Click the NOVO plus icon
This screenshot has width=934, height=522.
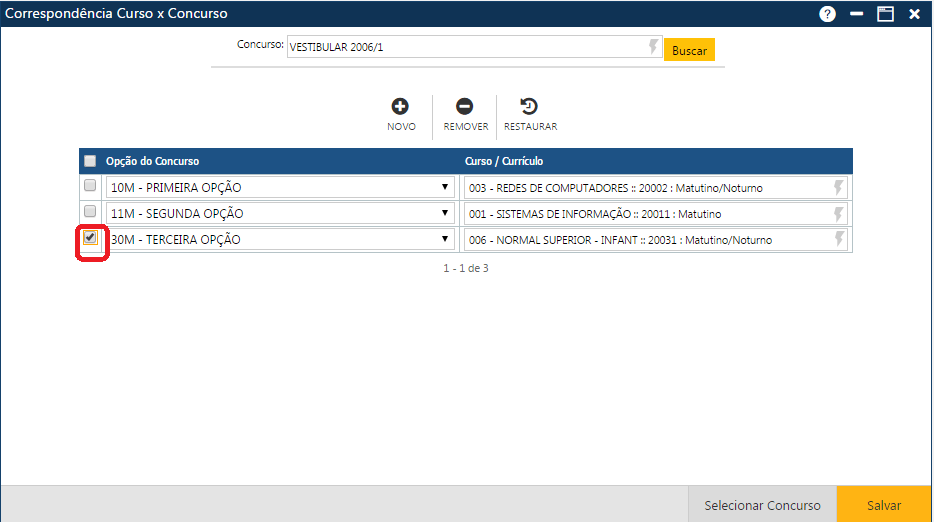pos(400,107)
